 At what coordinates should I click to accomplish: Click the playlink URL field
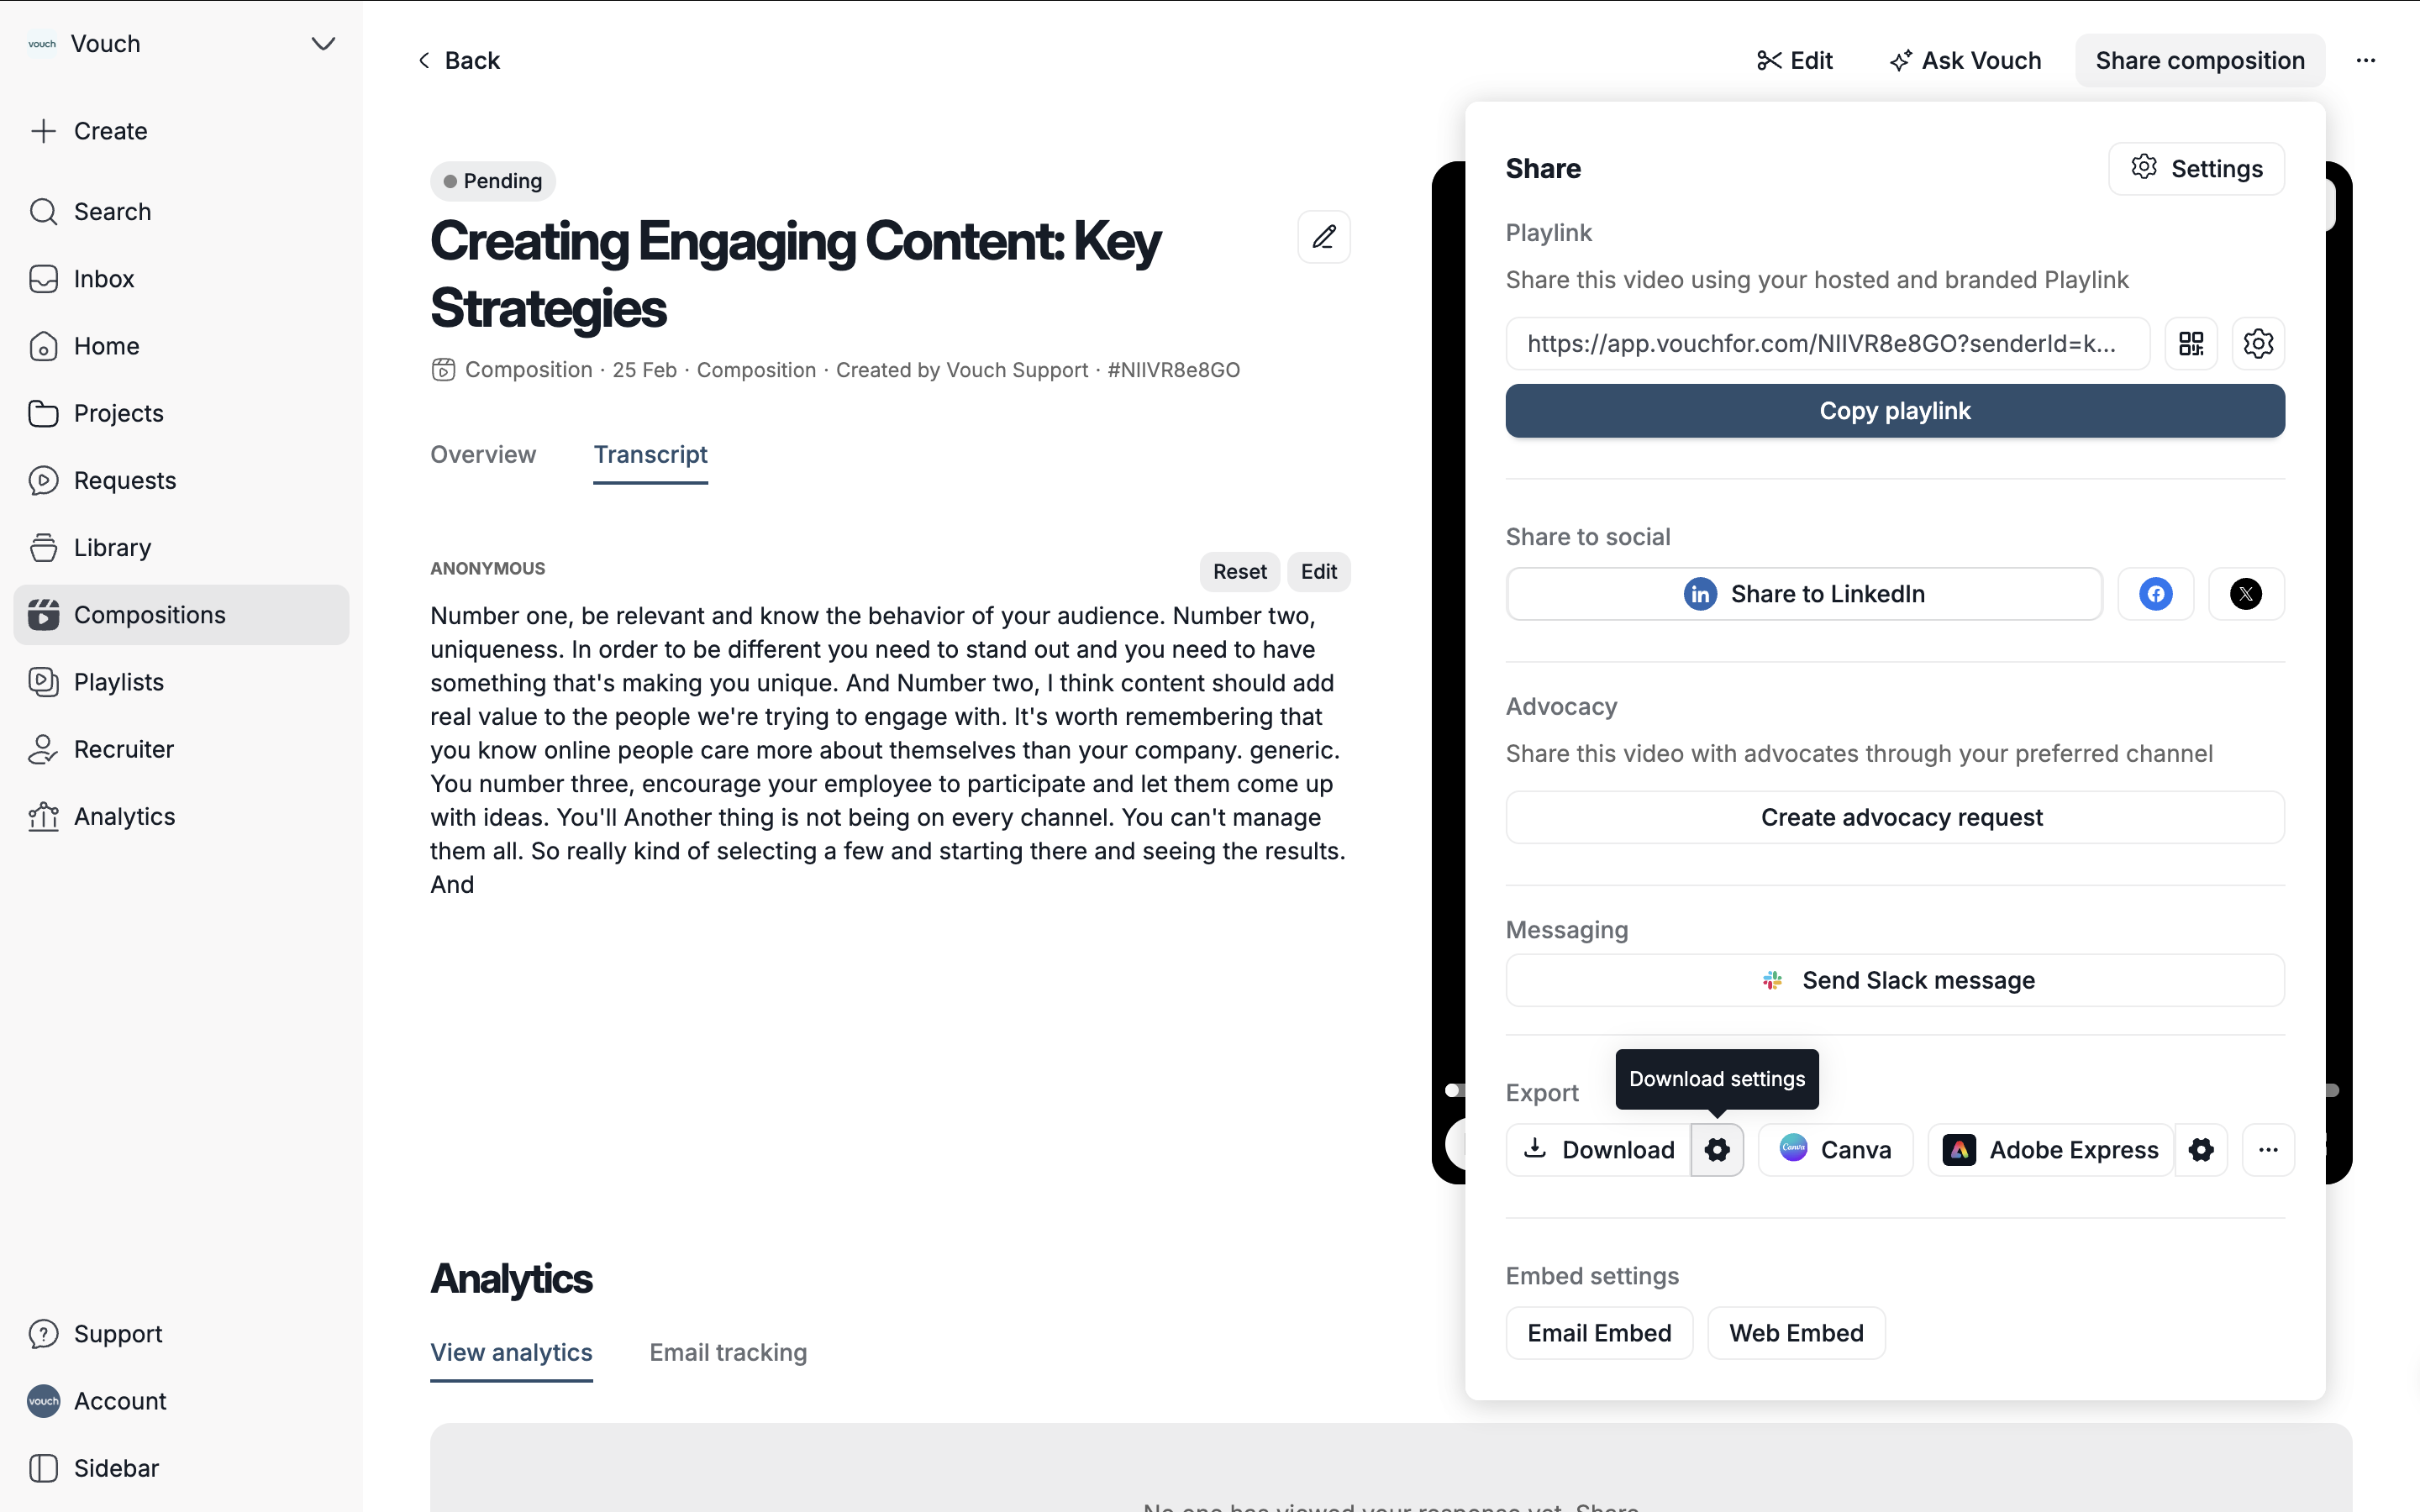[1826, 344]
